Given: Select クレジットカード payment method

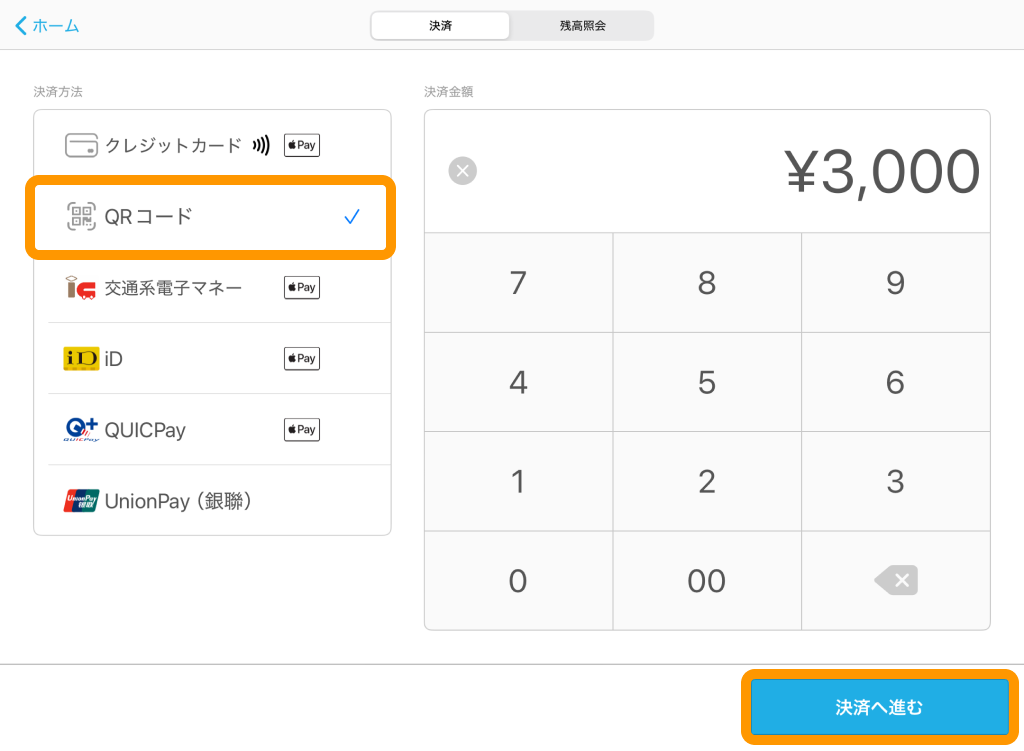Looking at the screenshot, I should tap(173, 146).
